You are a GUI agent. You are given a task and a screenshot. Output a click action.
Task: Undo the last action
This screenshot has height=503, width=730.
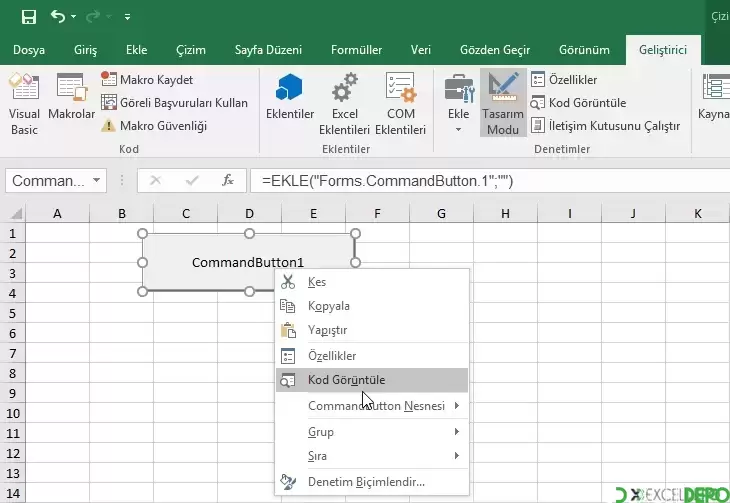(58, 17)
